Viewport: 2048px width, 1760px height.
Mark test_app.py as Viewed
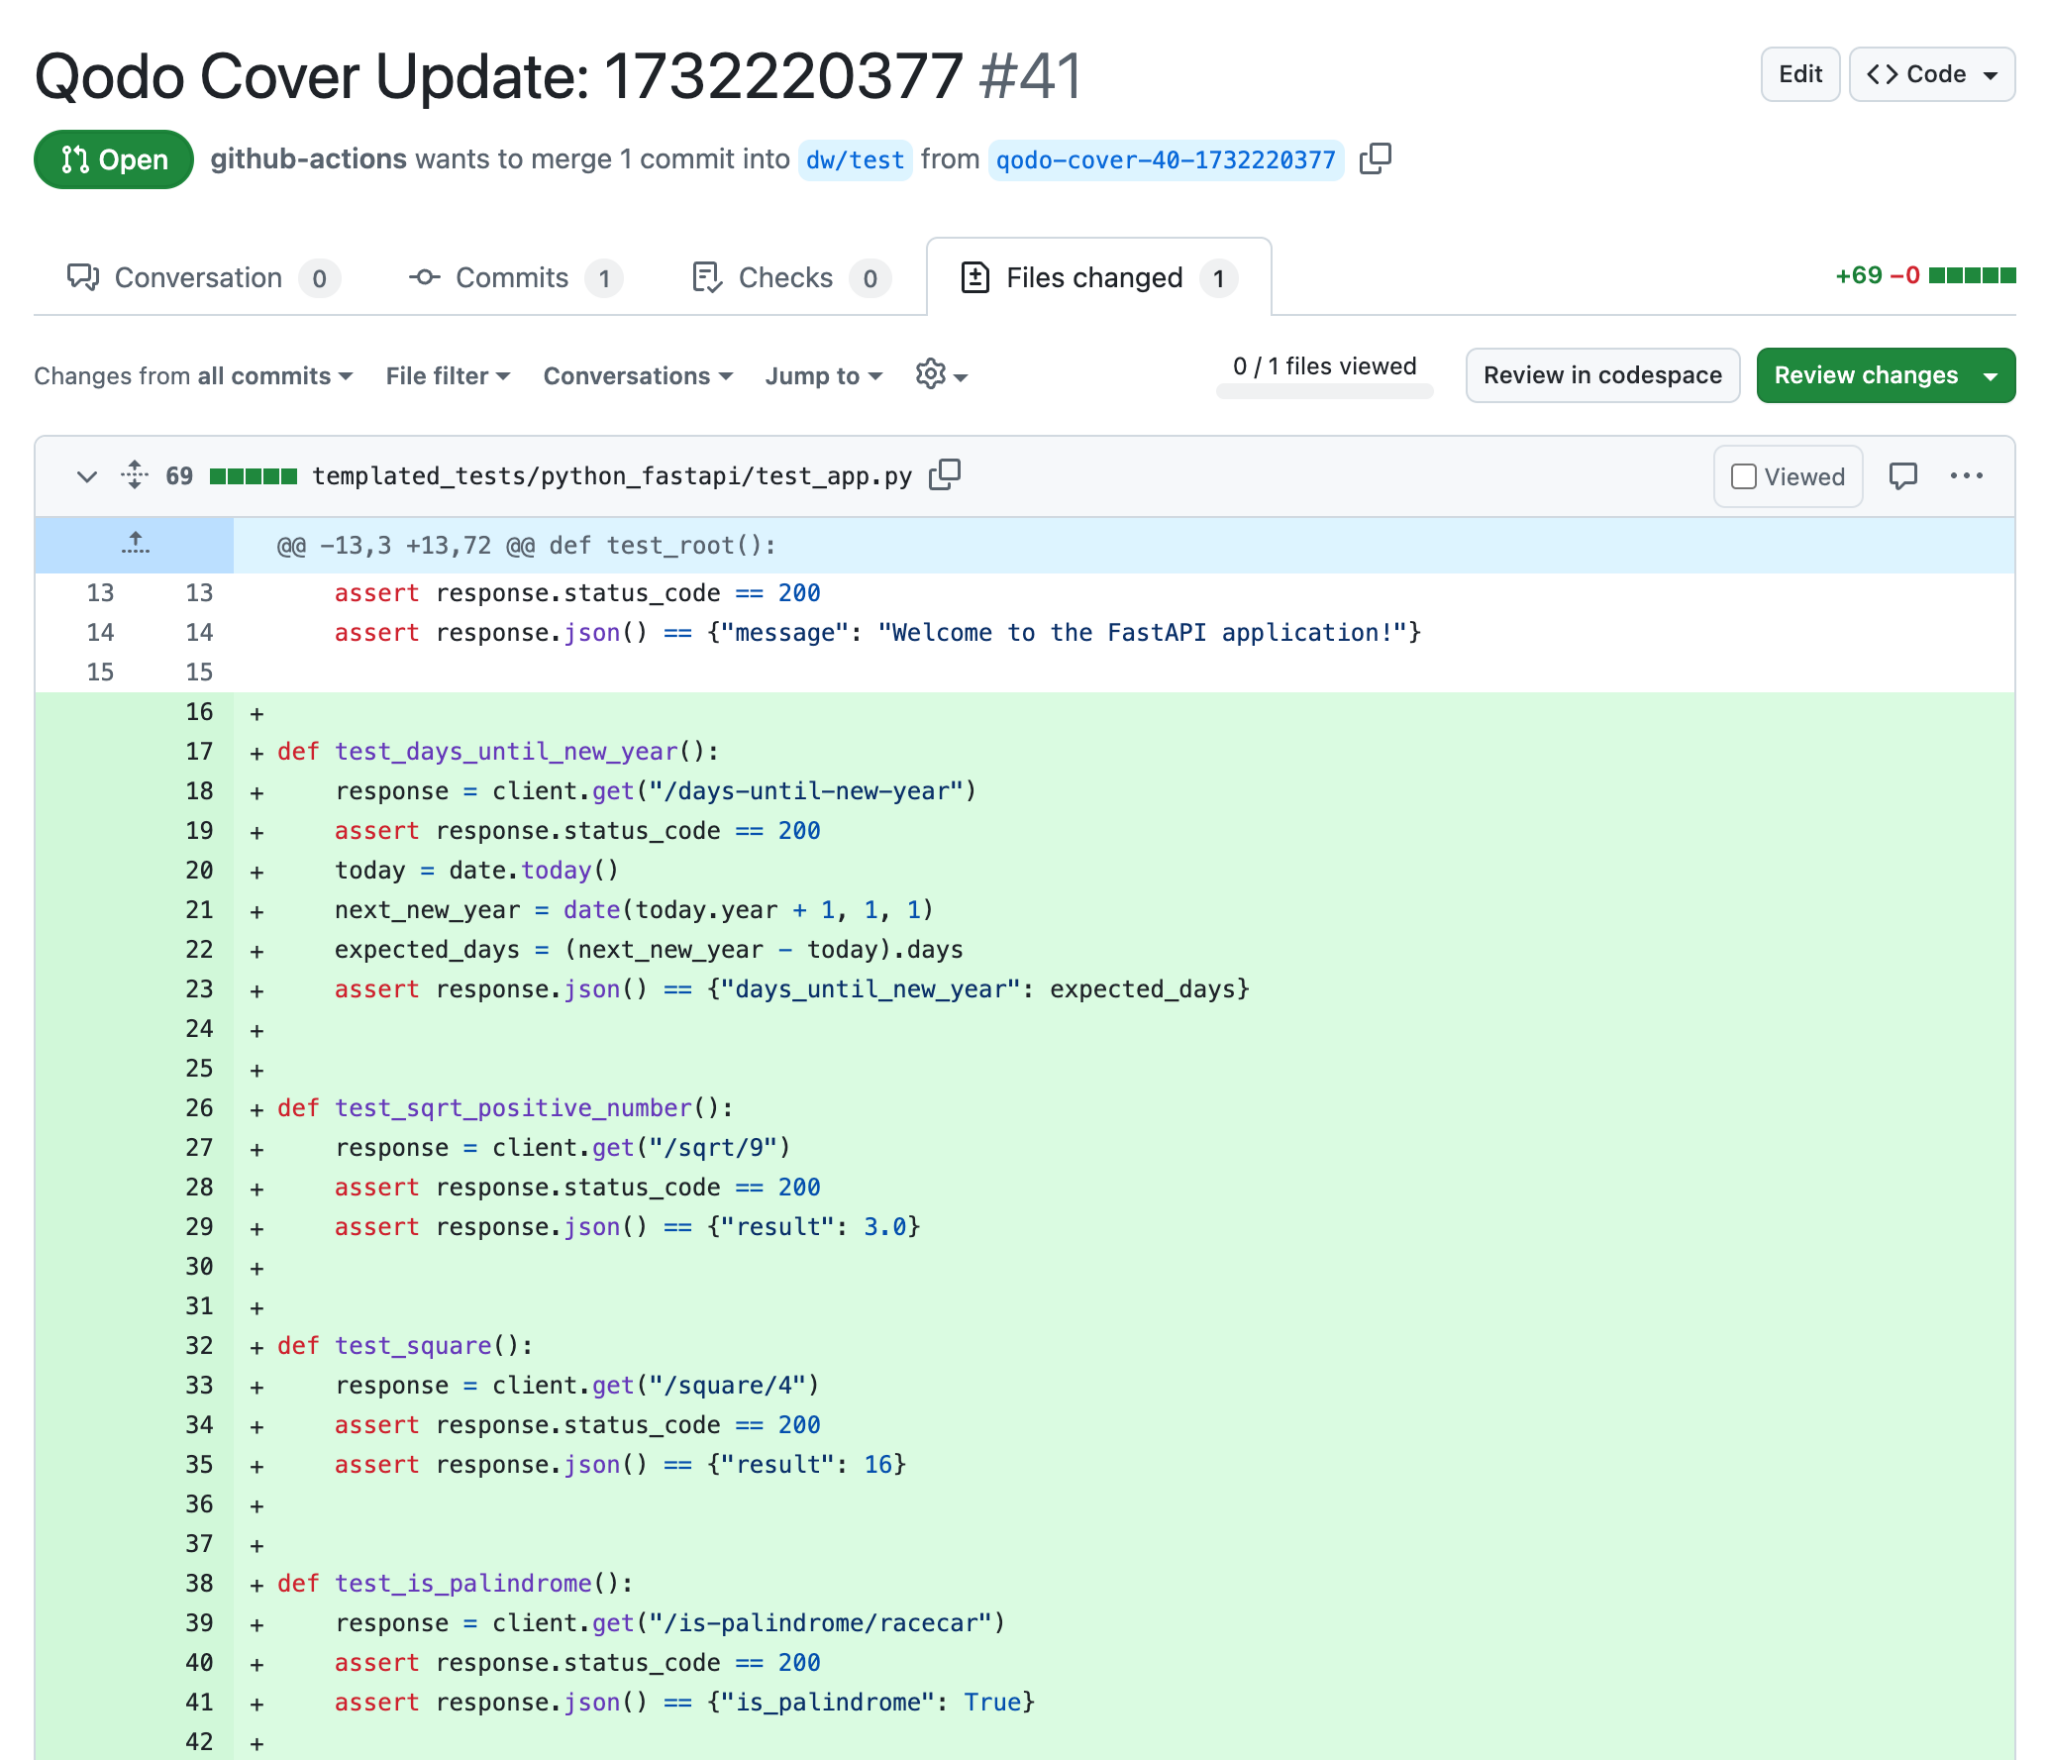(x=1744, y=477)
